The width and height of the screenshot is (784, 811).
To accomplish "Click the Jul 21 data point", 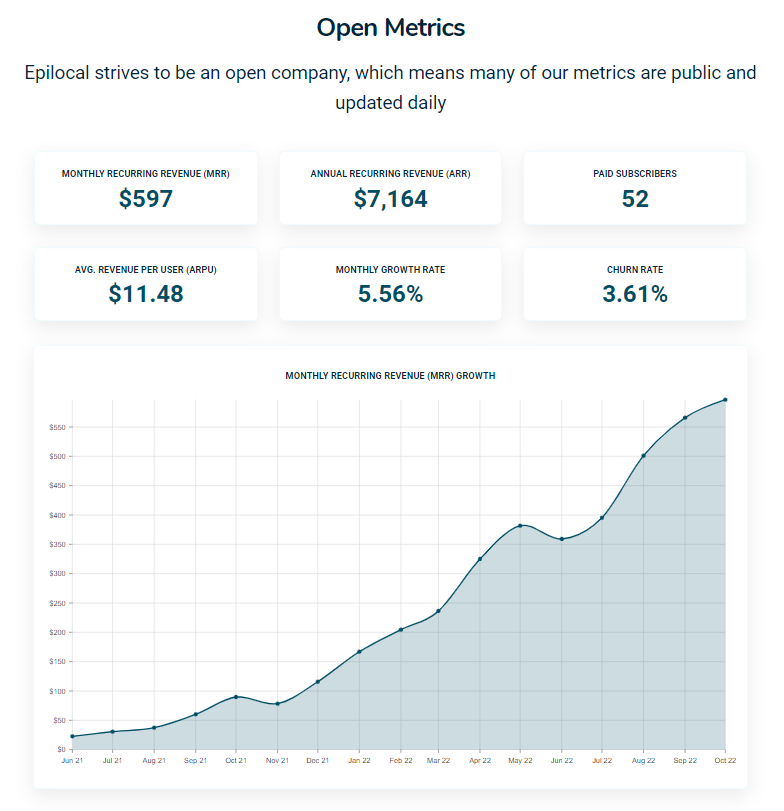I will coord(113,731).
